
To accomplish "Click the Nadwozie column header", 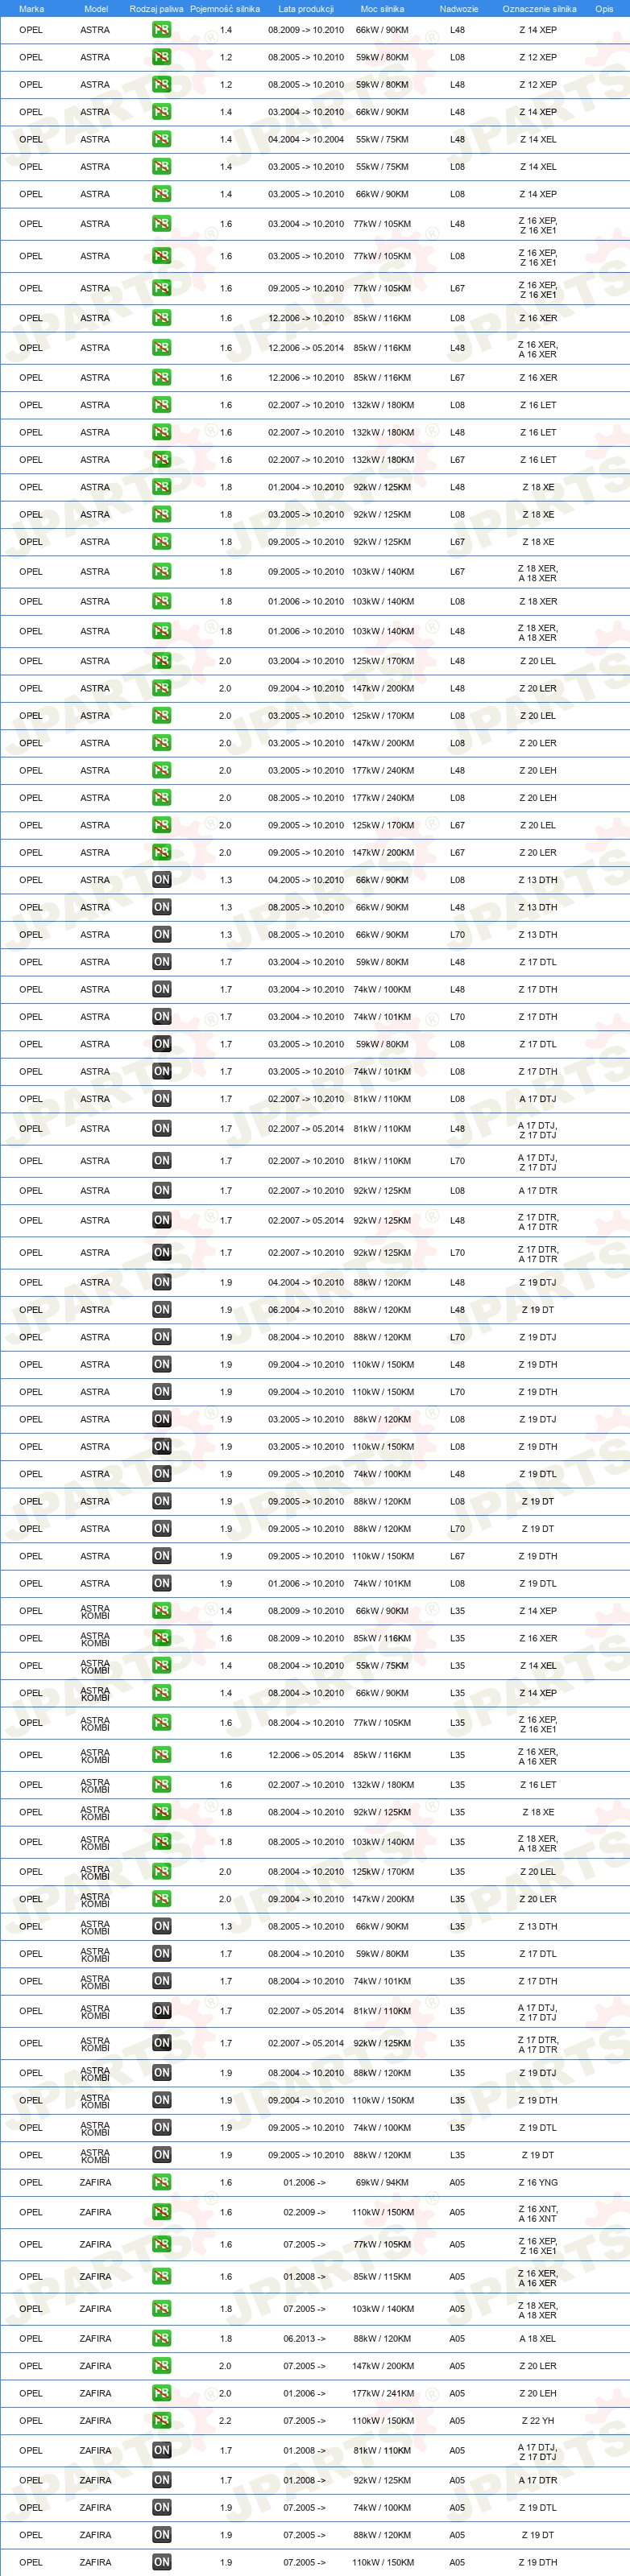I will click(x=459, y=9).
